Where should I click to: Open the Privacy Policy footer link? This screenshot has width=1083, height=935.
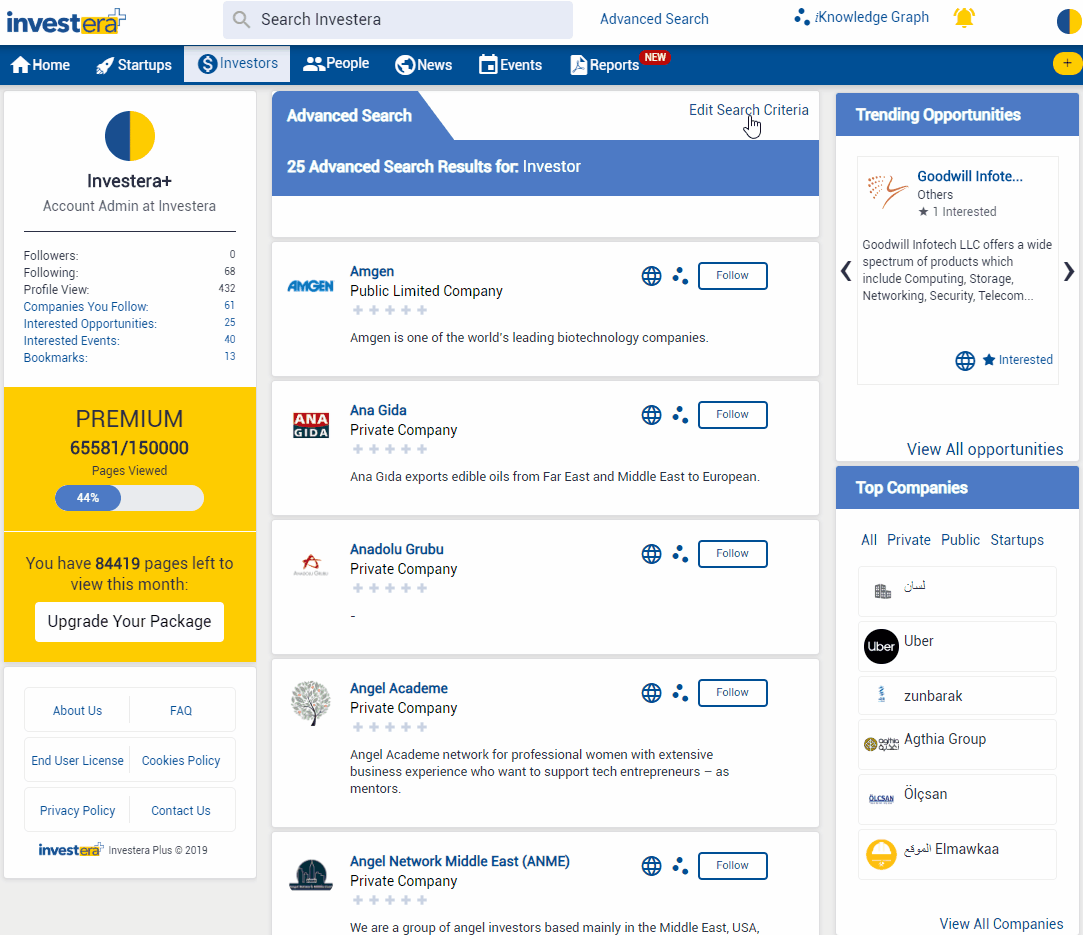click(77, 810)
